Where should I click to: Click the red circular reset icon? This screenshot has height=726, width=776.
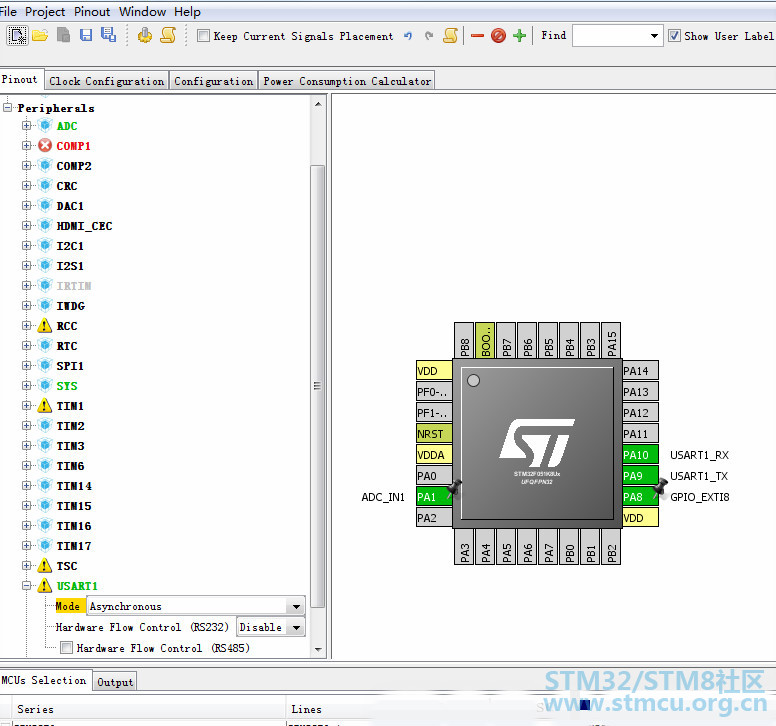(x=498, y=36)
